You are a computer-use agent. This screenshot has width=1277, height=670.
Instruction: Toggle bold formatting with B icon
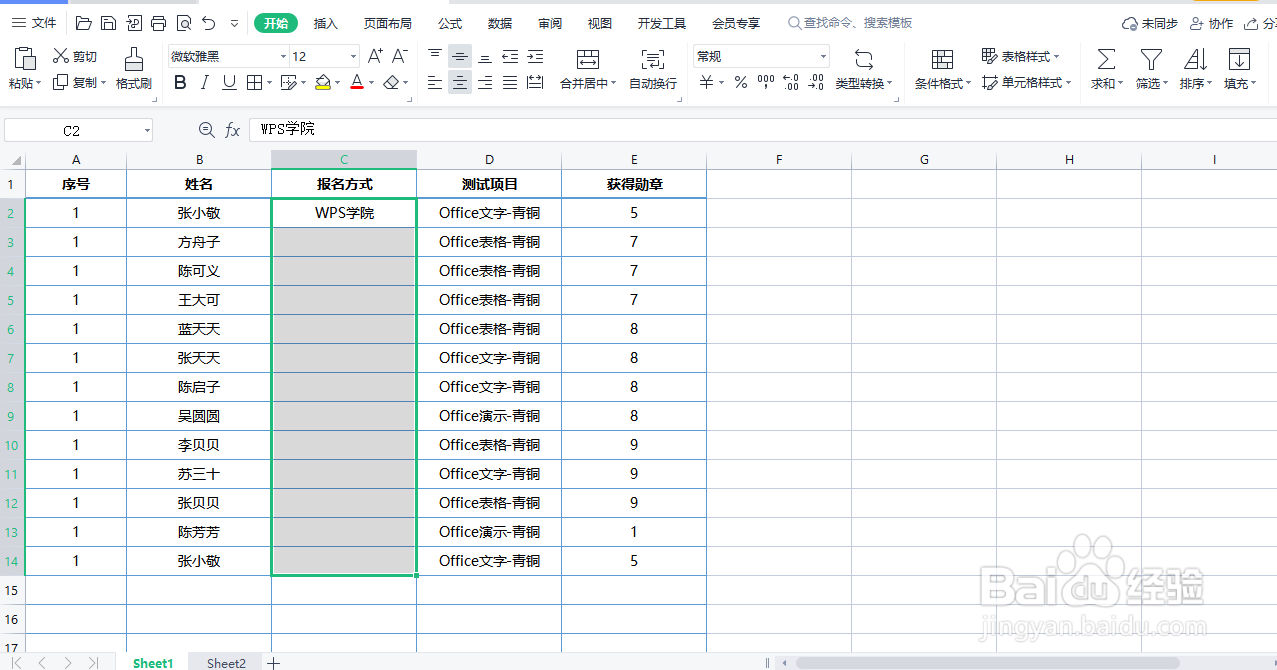pyautogui.click(x=180, y=83)
